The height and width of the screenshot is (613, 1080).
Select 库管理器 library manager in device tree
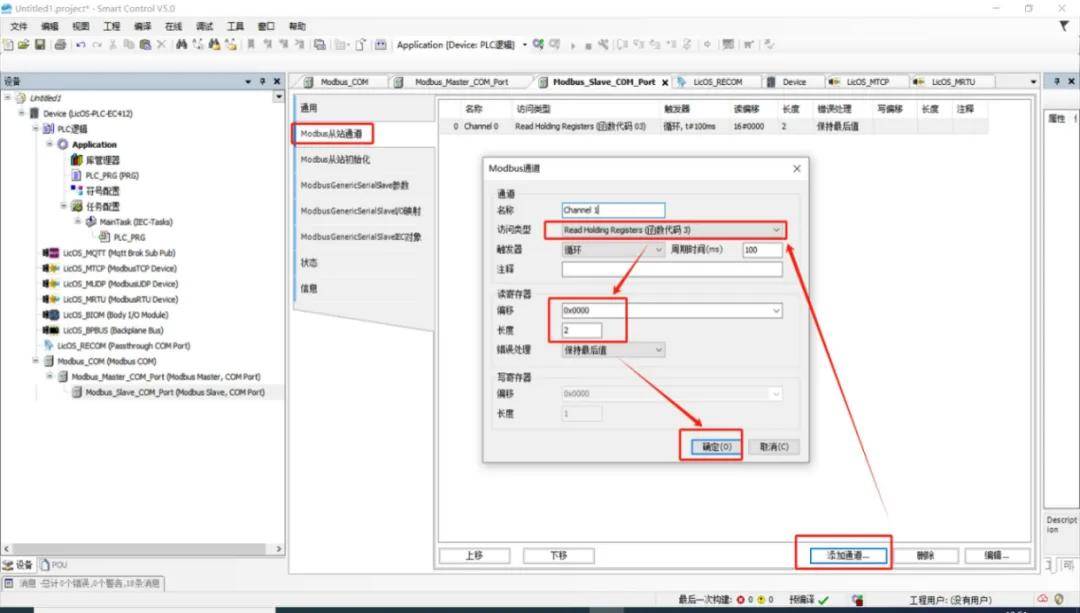[101, 160]
